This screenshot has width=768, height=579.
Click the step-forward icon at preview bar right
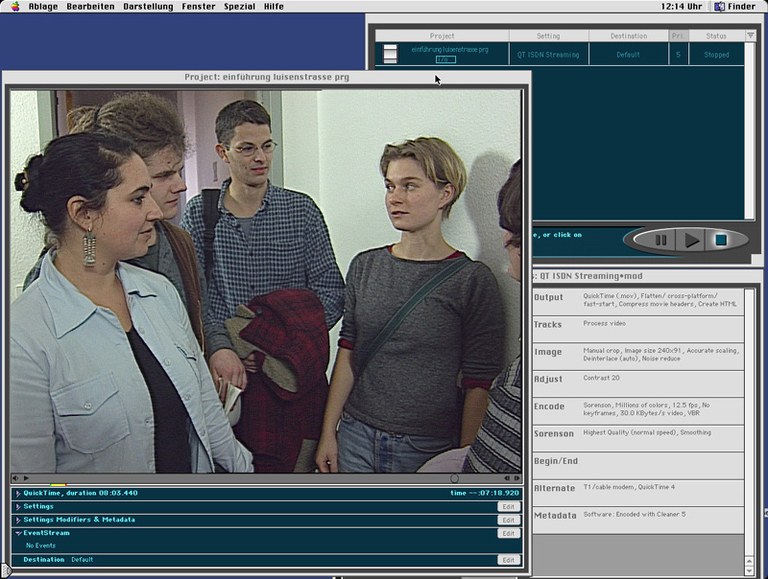click(517, 479)
